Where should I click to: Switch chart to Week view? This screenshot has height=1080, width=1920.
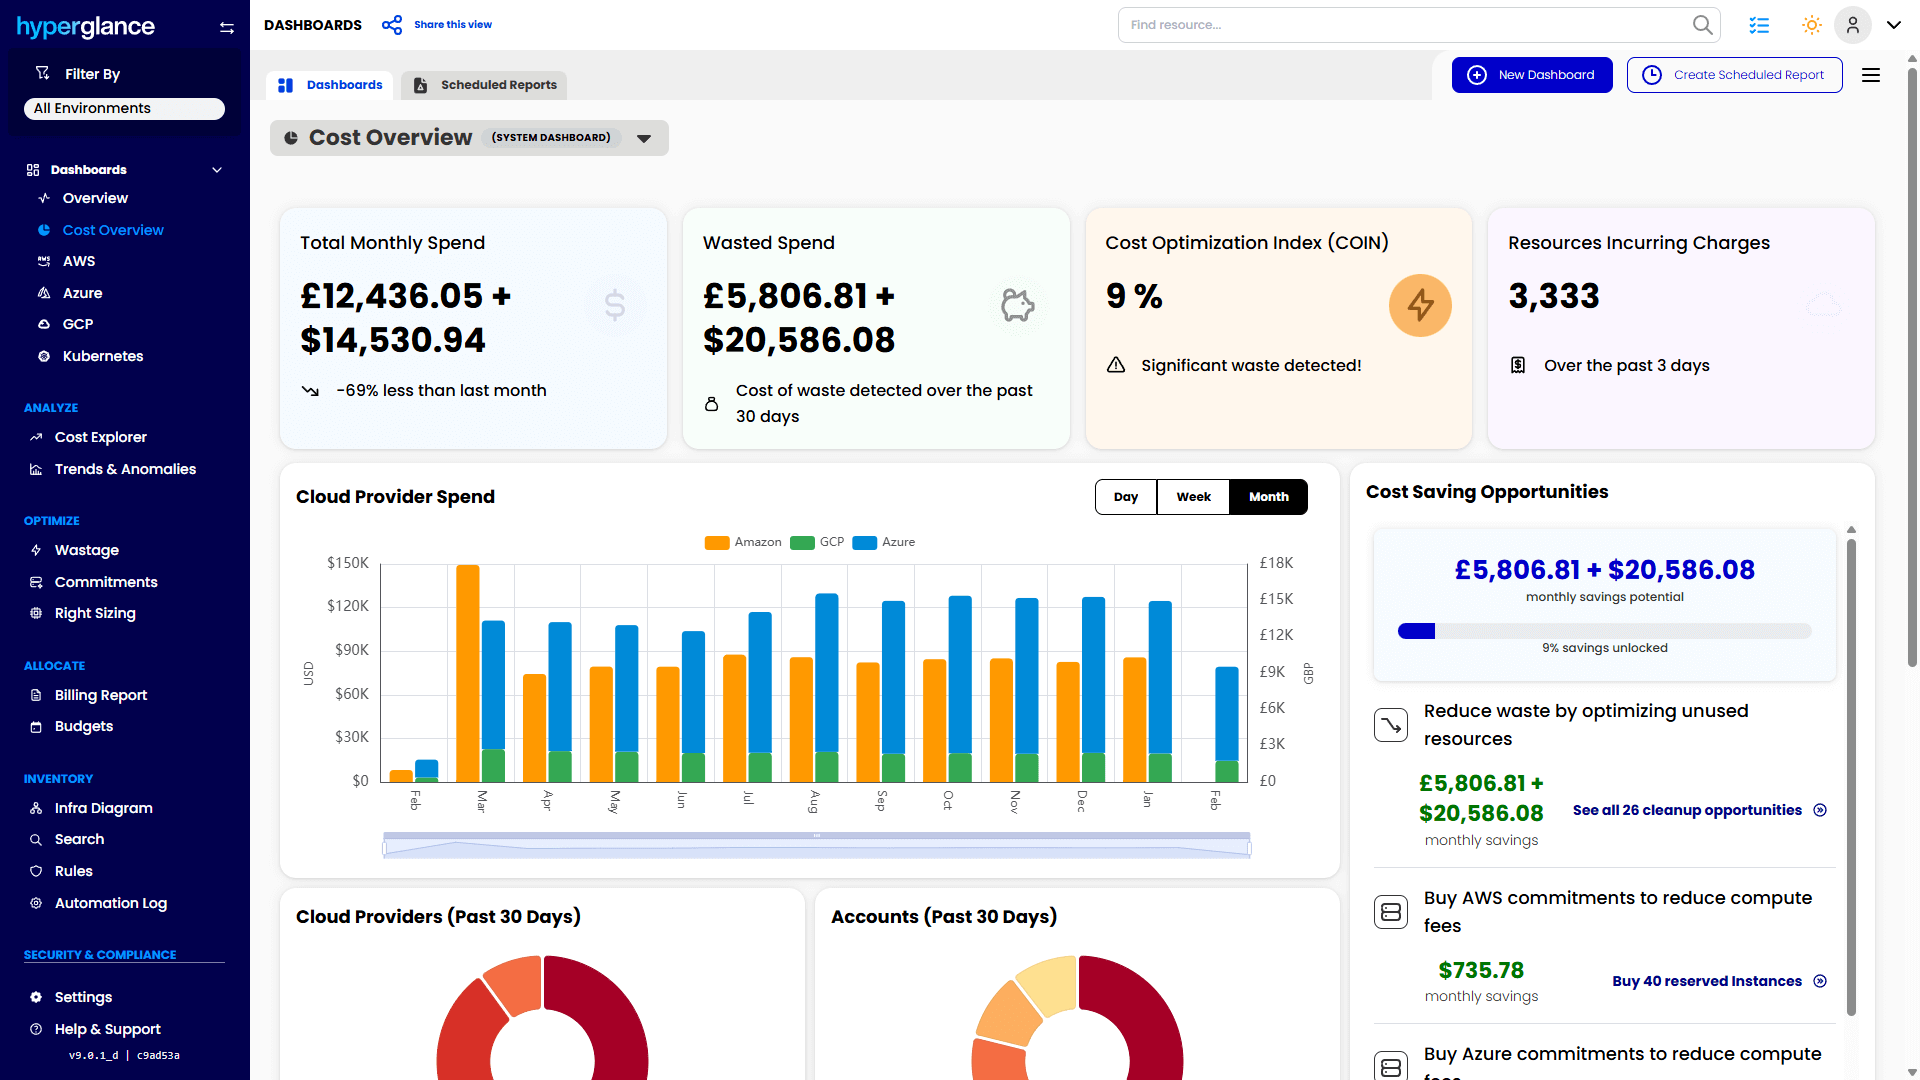[x=1193, y=497]
